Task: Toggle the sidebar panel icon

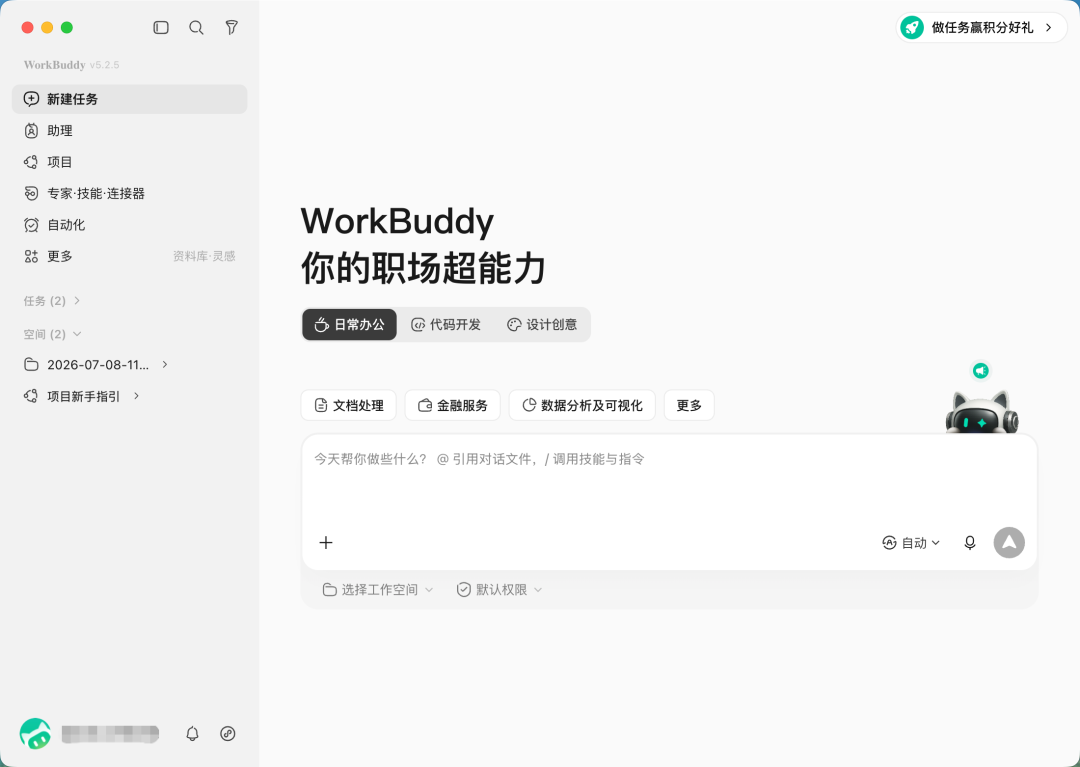Action: [x=160, y=28]
